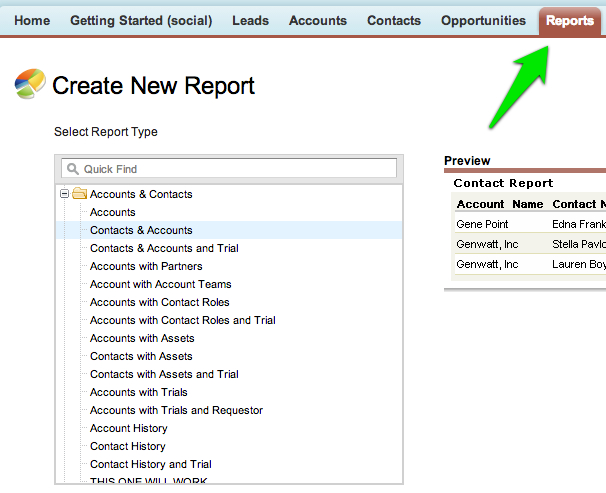Click the Create New Report logo icon
The image size is (606, 493).
coord(30,85)
